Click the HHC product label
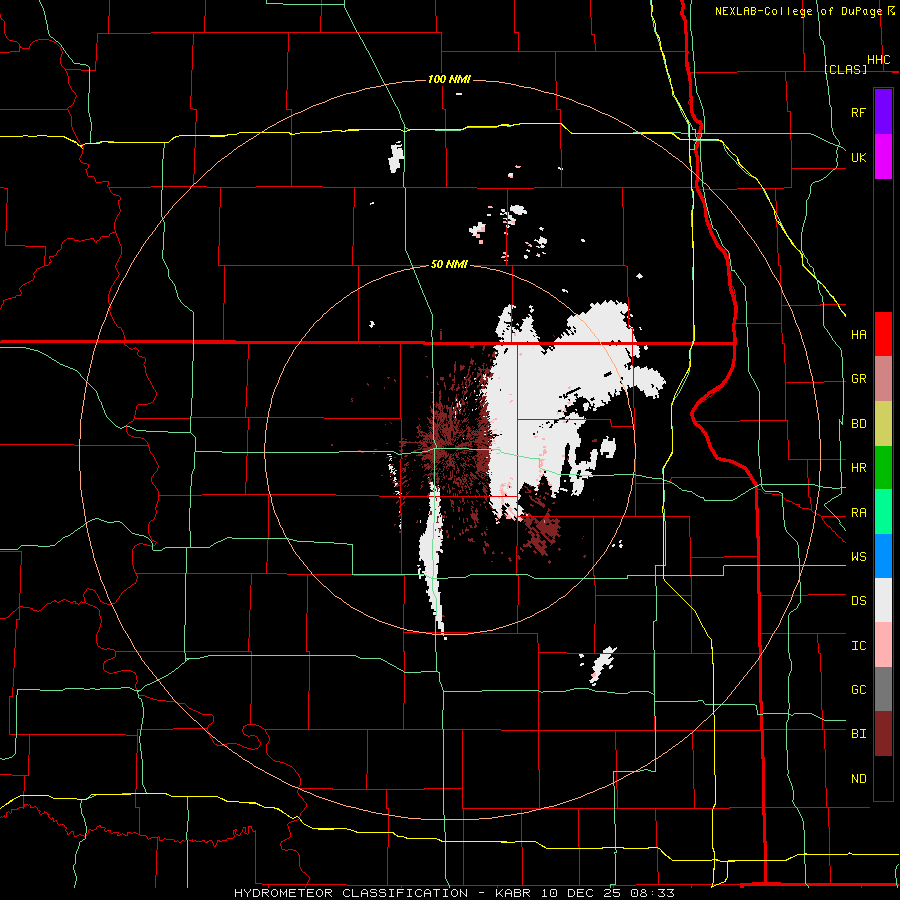 coord(878,60)
